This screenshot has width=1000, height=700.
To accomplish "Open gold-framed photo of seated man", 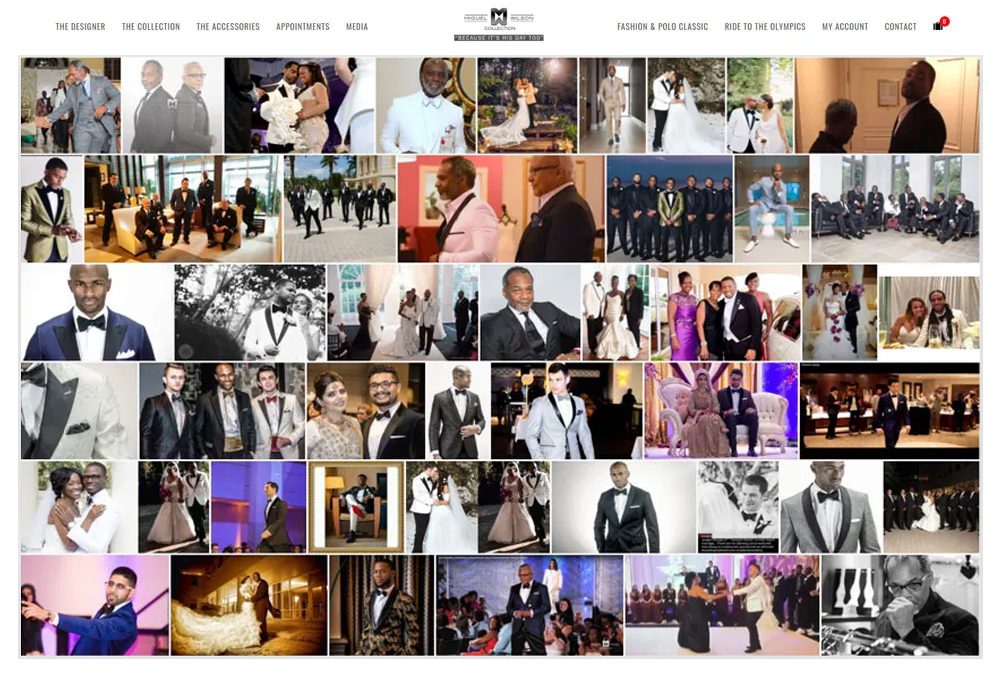I will (356, 507).
